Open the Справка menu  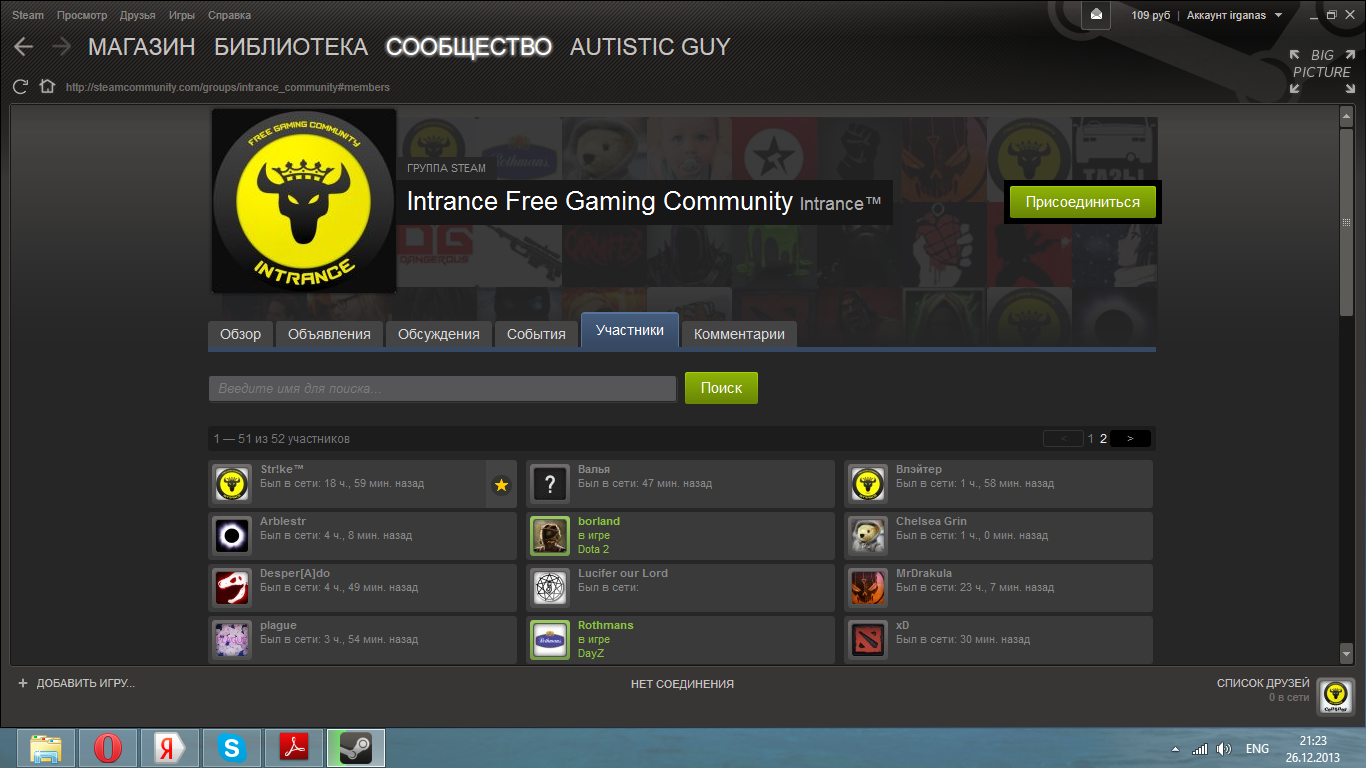tap(230, 15)
